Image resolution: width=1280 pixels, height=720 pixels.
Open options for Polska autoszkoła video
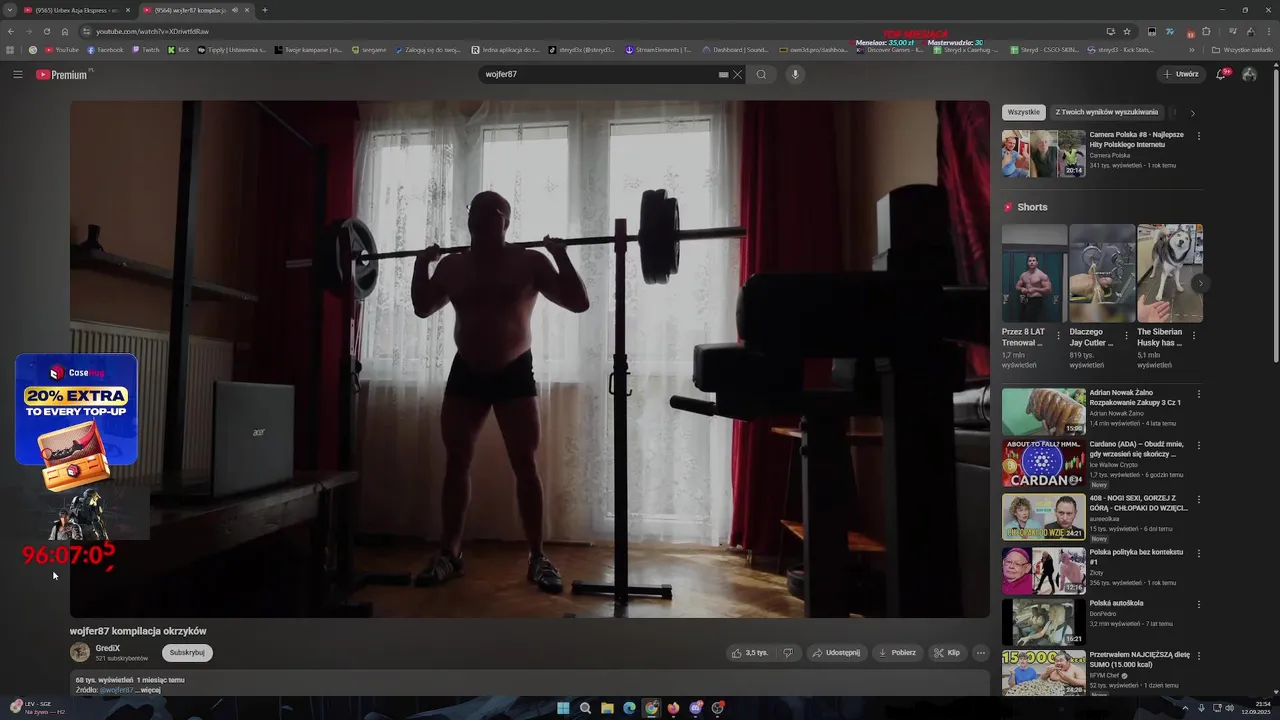1199,605
